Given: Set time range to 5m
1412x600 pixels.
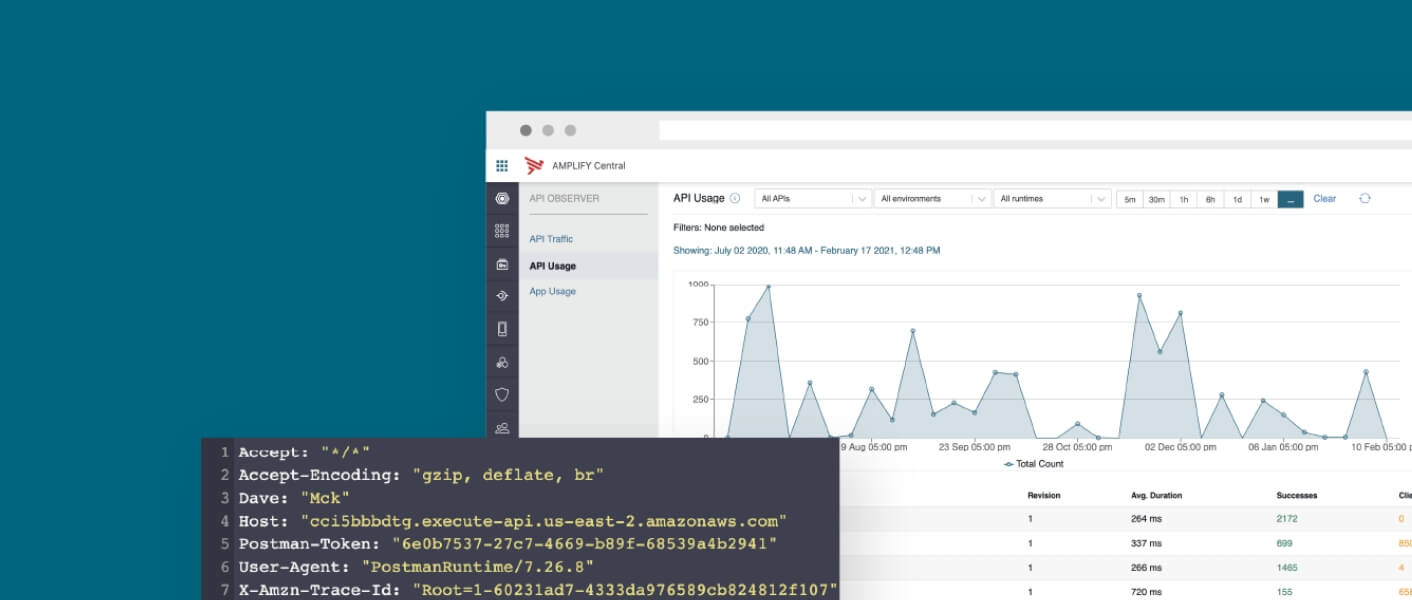Looking at the screenshot, I should point(1130,199).
